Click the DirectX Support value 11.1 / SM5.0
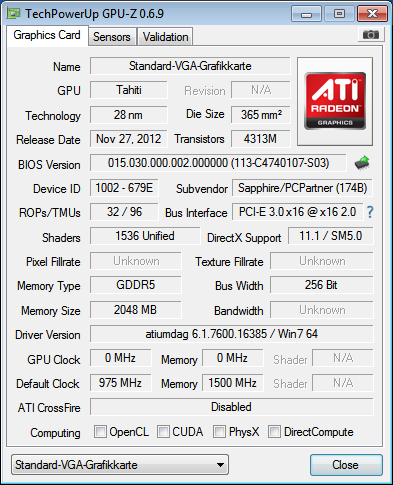Screen dimensions: 393x485 coord(331,236)
